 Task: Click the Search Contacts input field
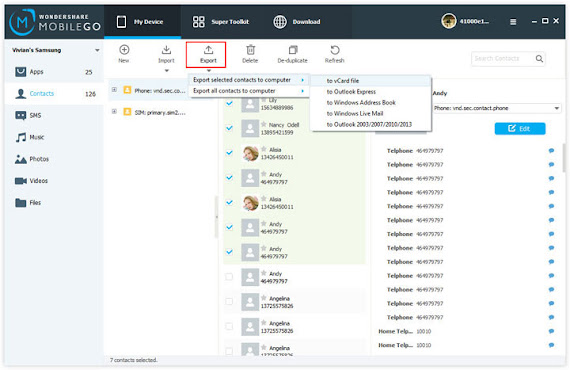pyautogui.click(x=502, y=59)
